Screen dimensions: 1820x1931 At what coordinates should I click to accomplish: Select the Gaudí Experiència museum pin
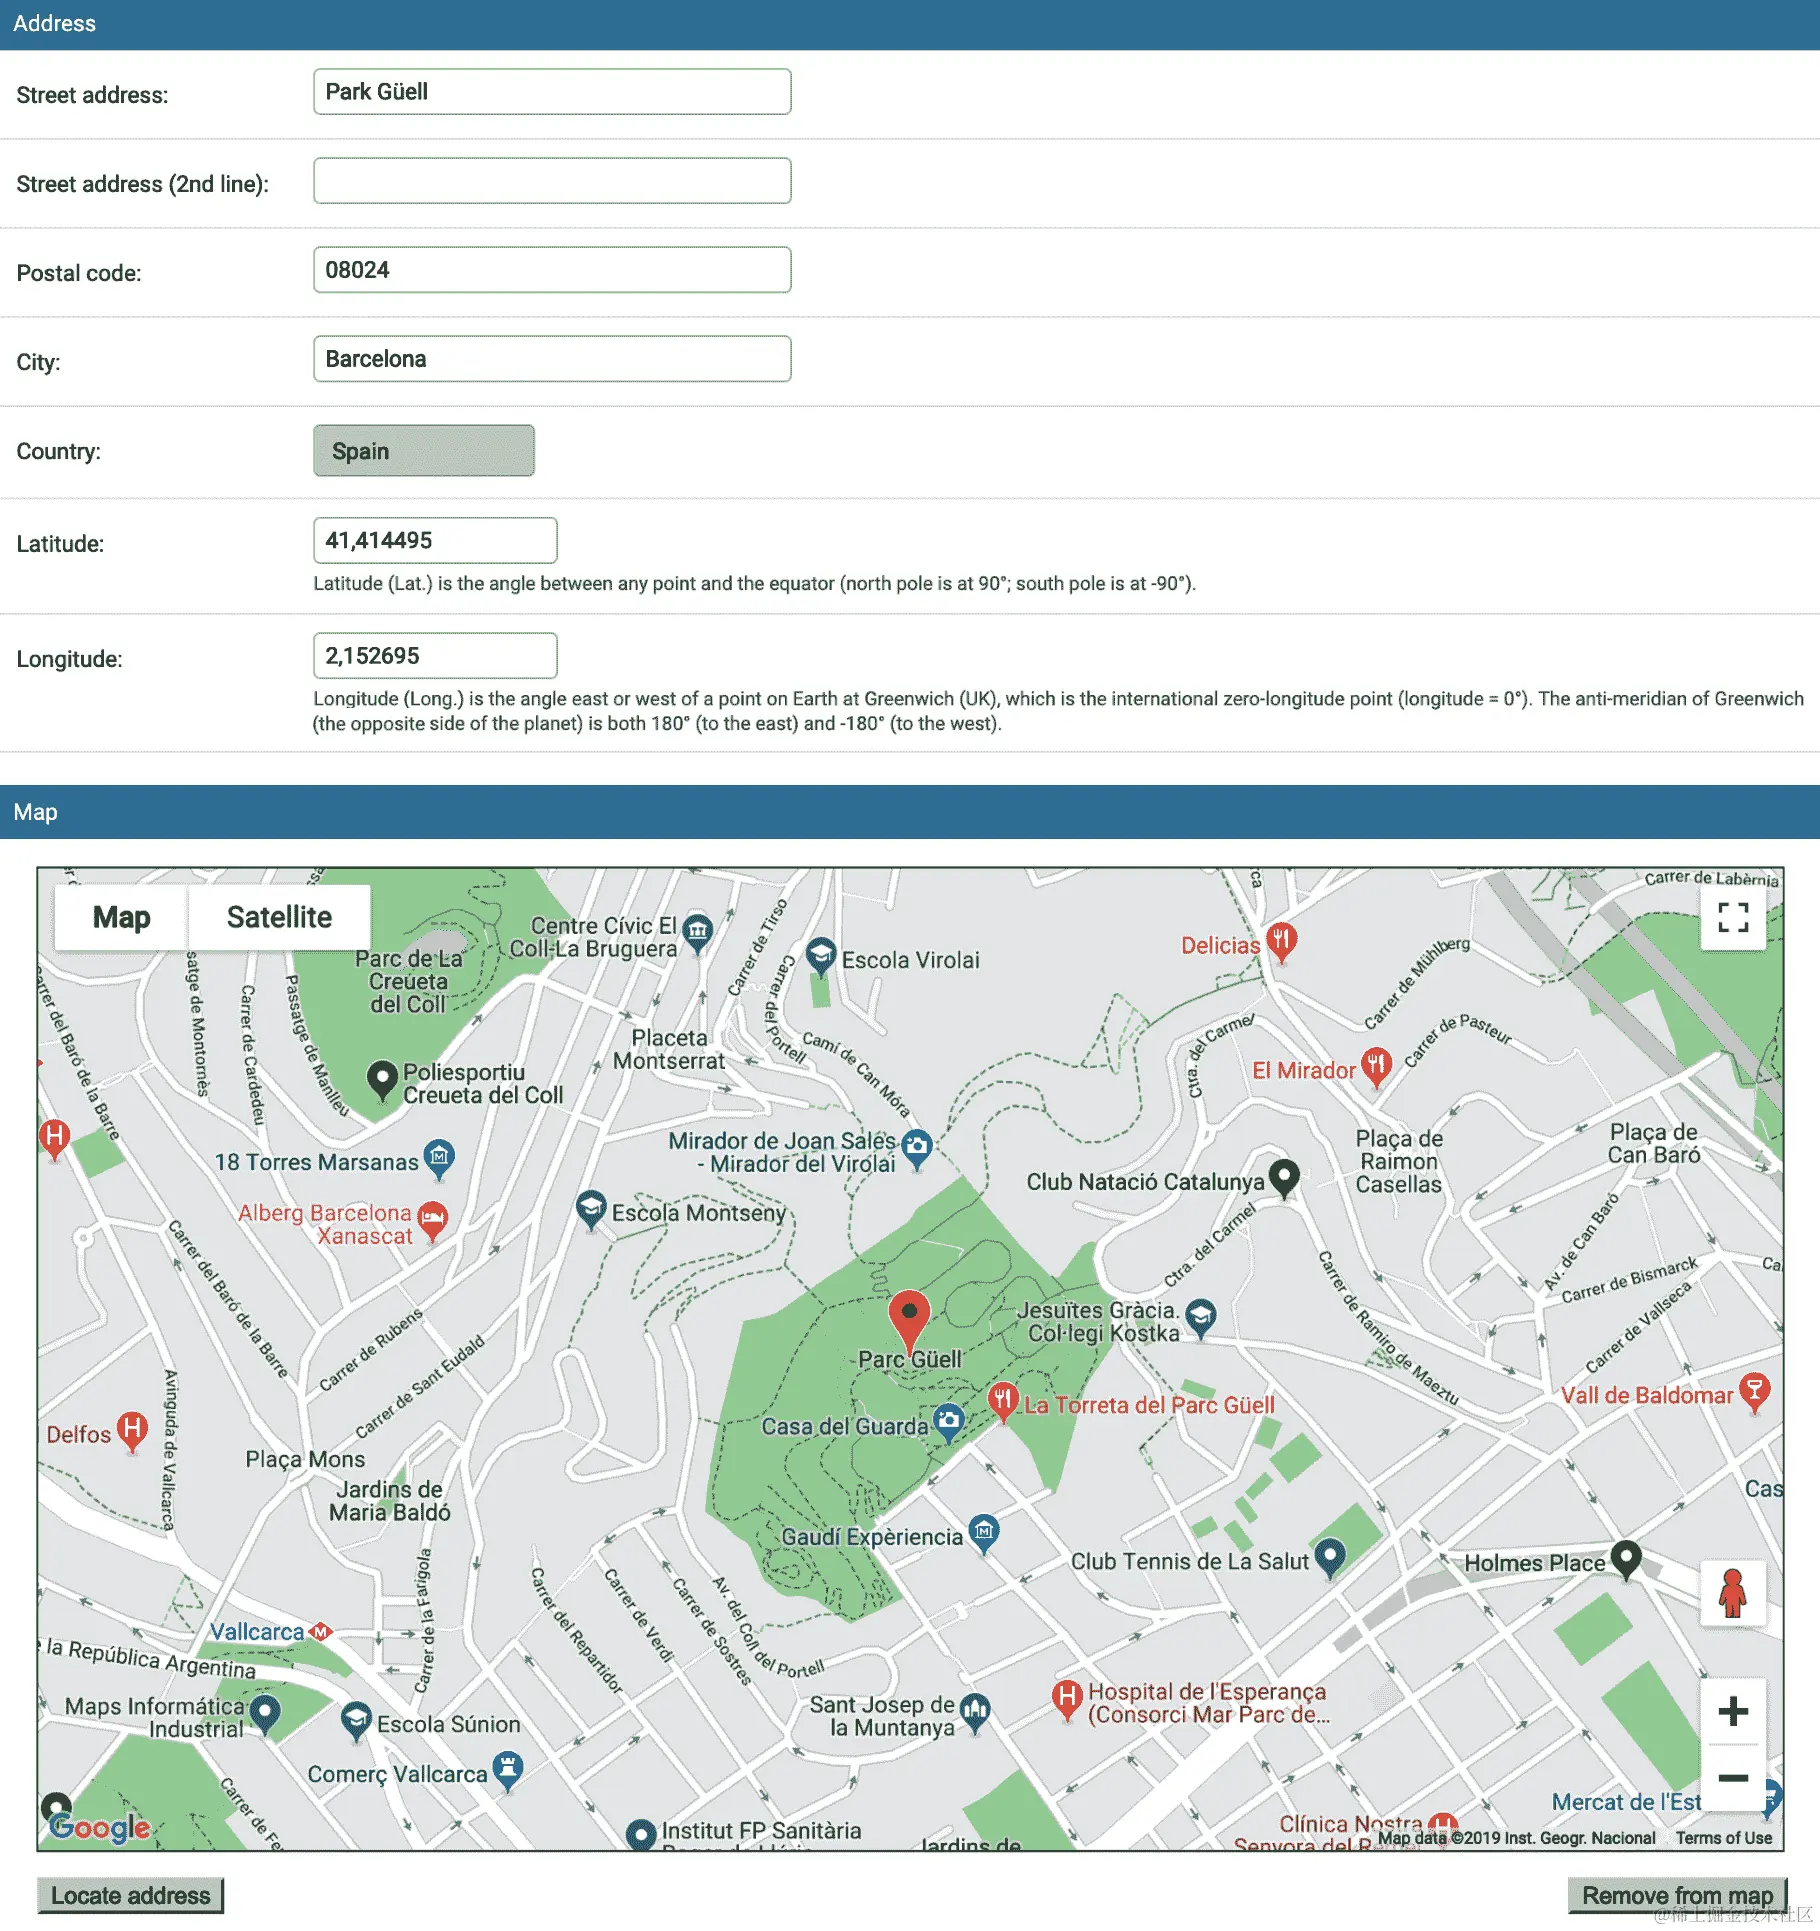pos(984,1532)
